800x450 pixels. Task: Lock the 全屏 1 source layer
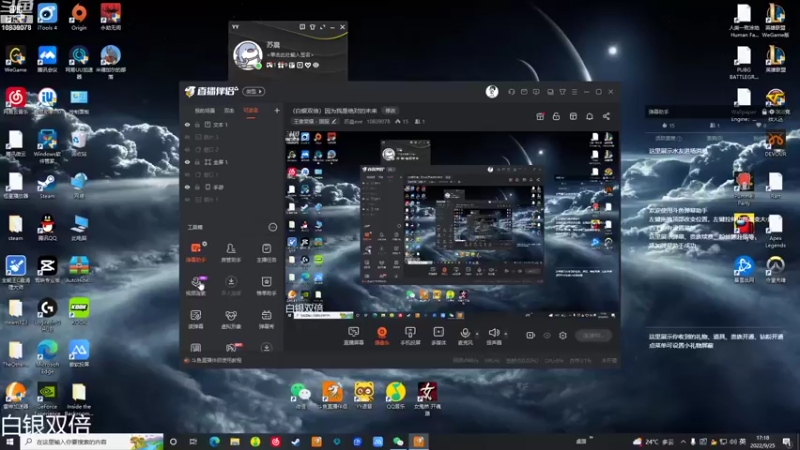(197, 162)
